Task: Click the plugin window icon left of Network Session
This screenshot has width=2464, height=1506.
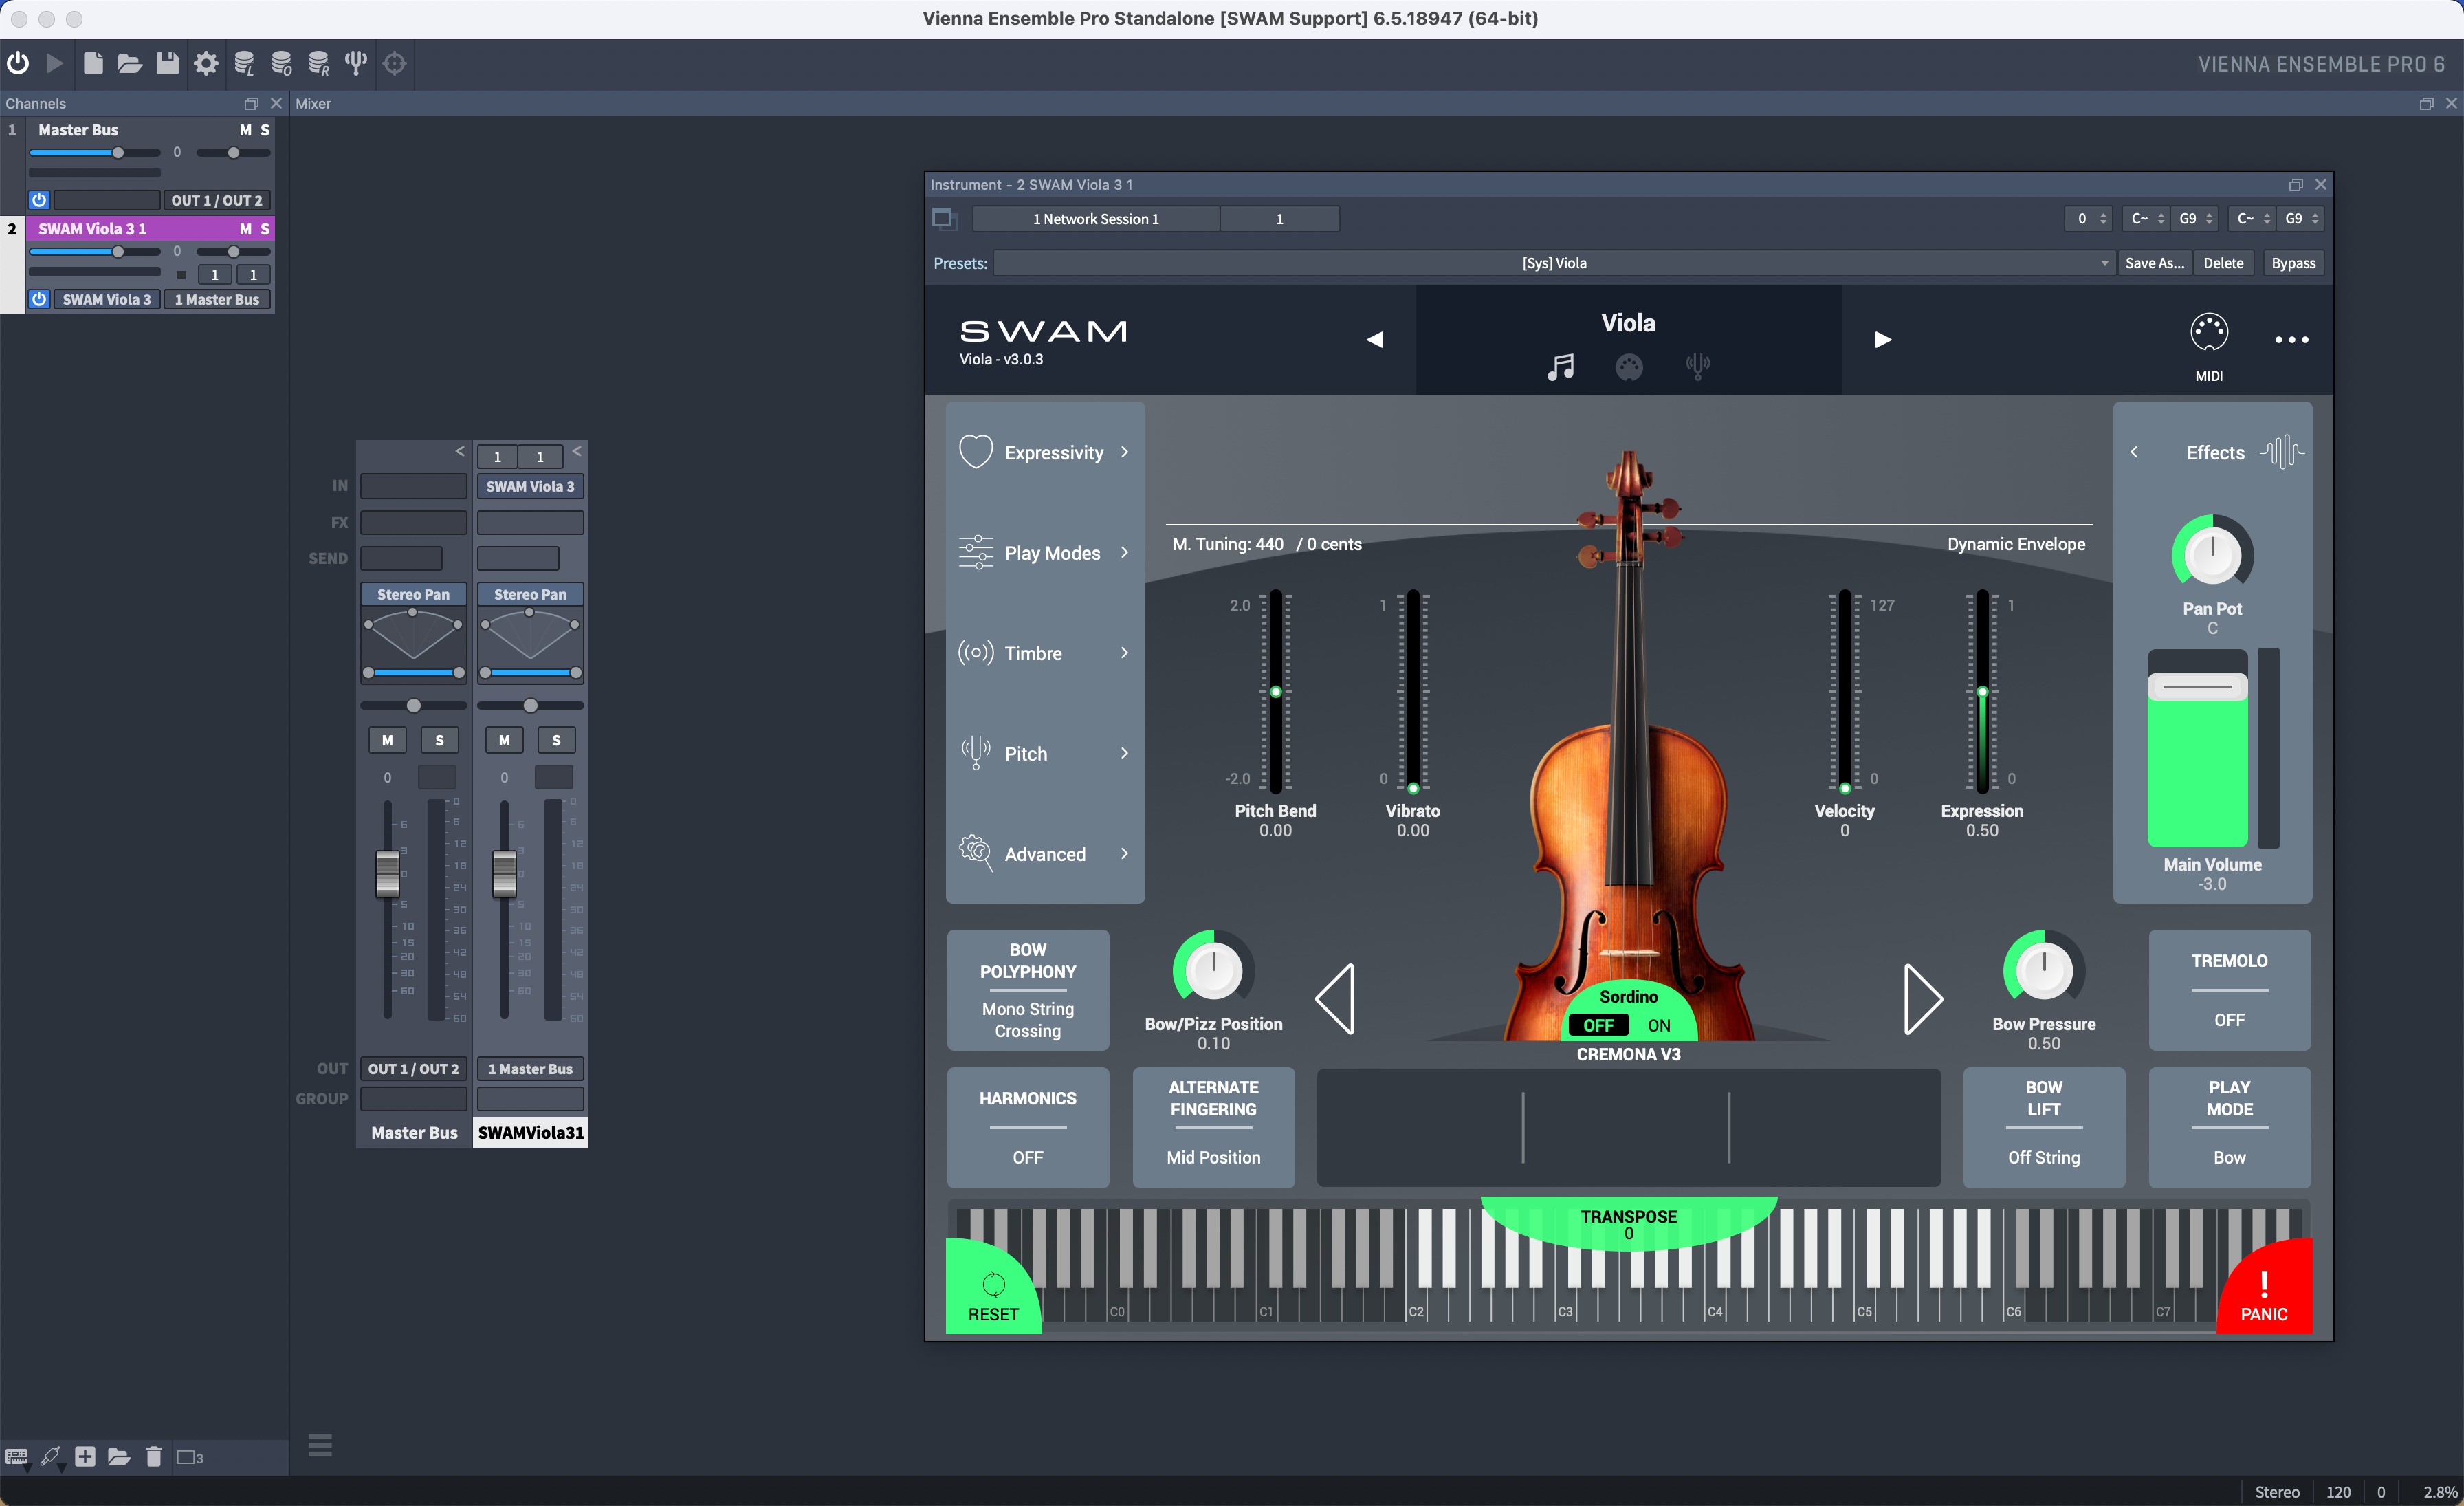Action: [944, 219]
